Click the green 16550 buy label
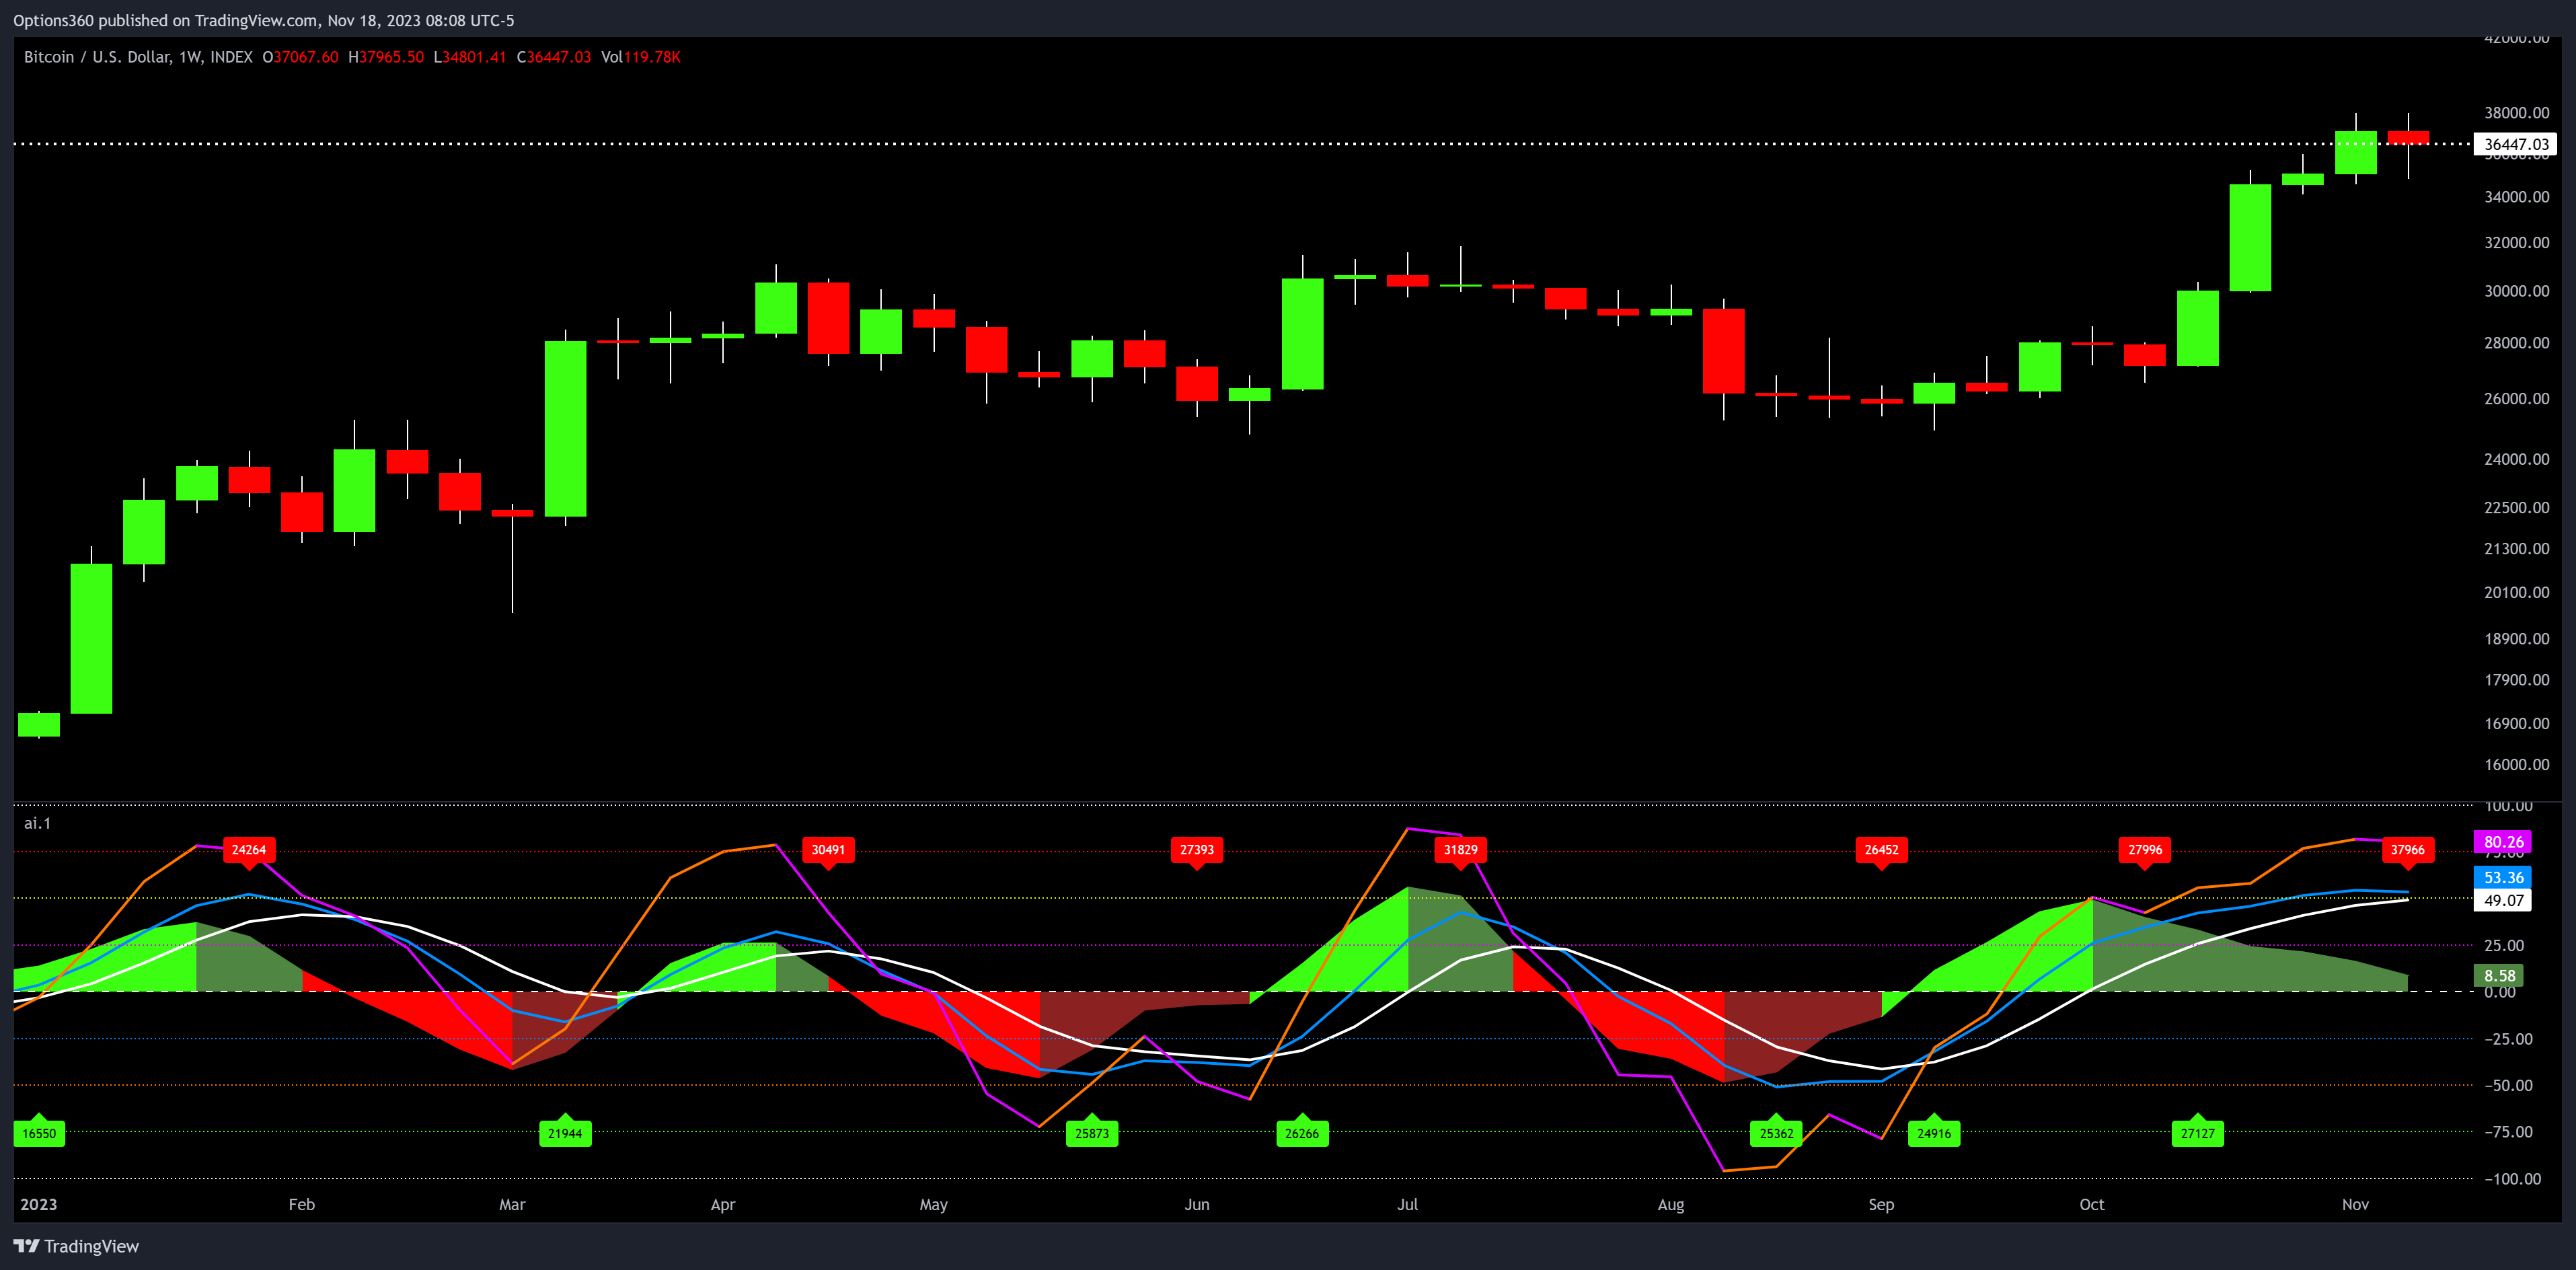The image size is (2576, 1270). click(x=39, y=1133)
